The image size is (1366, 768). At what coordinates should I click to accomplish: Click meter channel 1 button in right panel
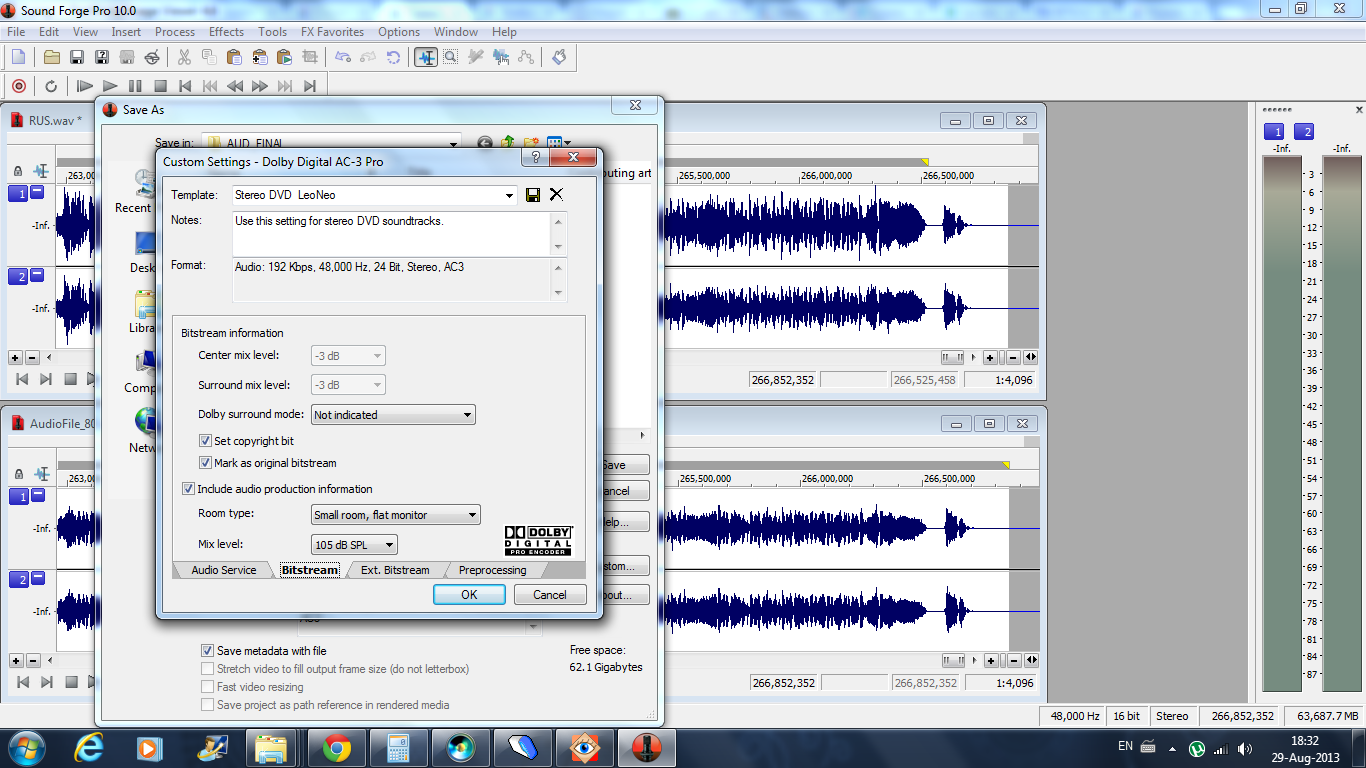pos(1274,132)
